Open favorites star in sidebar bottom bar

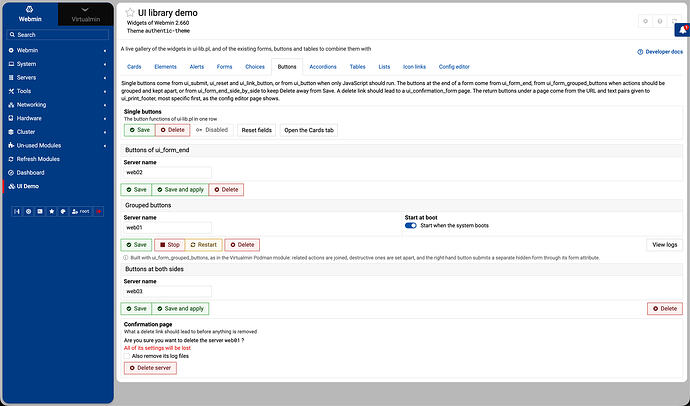(51, 212)
